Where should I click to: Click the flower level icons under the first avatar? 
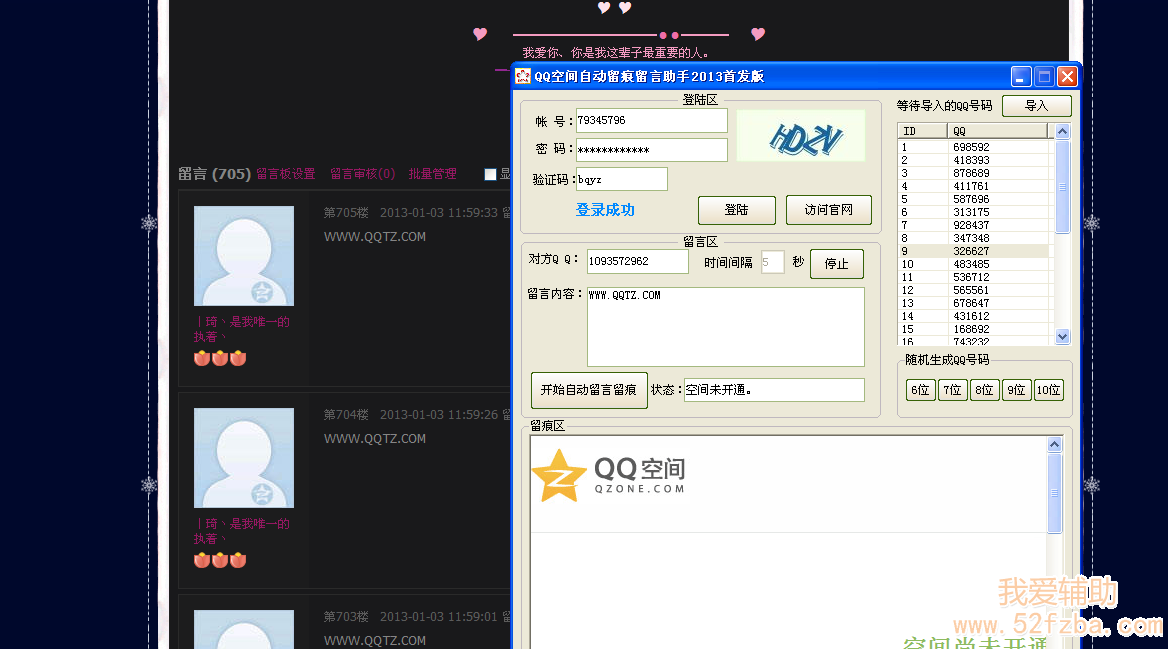(219, 358)
